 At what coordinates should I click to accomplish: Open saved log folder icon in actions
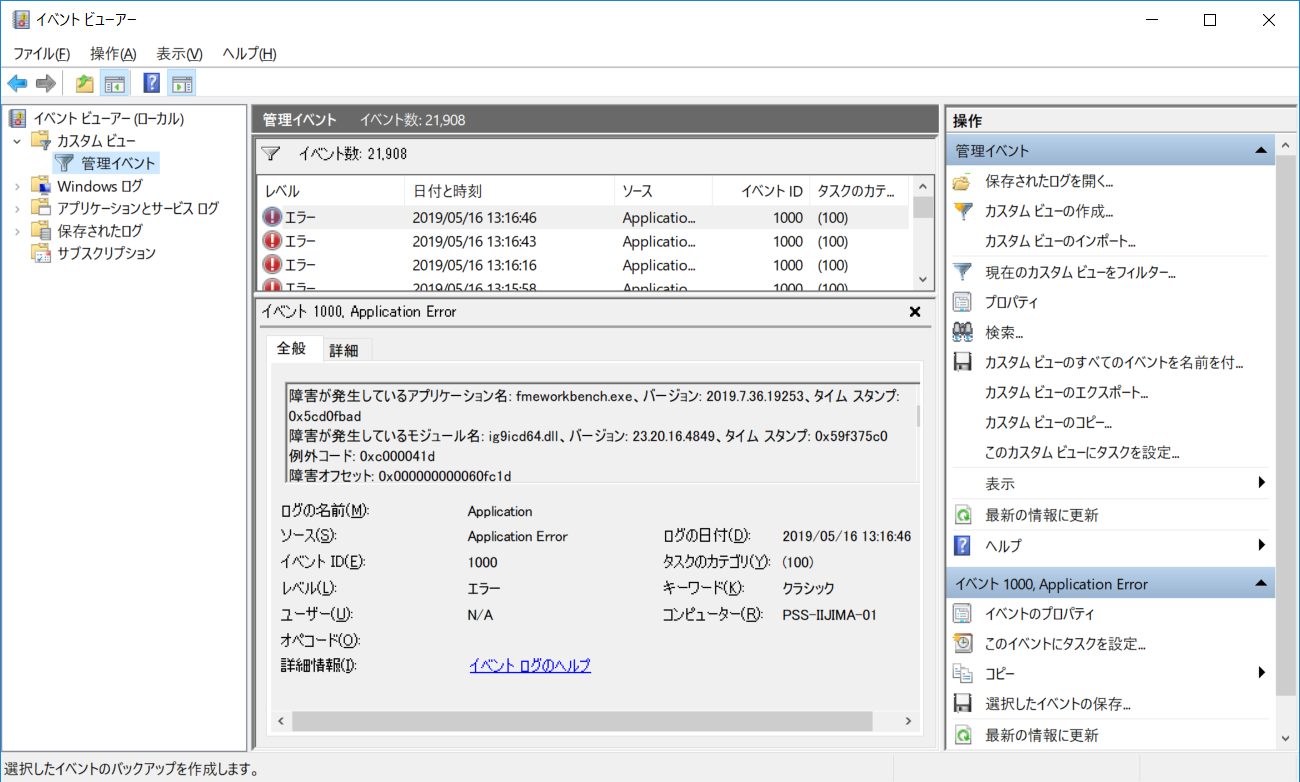[962, 182]
